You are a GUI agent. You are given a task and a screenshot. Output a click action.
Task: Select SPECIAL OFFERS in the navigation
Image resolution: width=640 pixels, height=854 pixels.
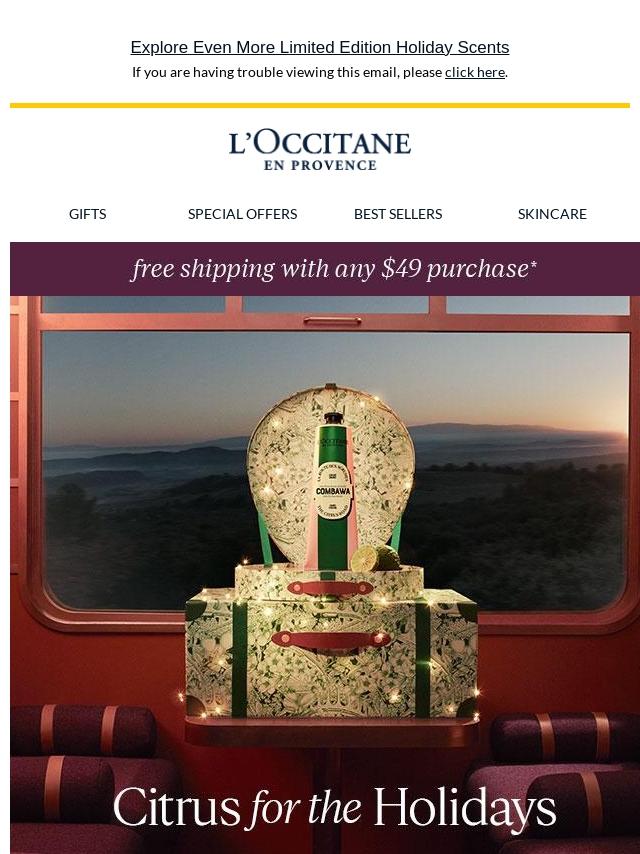pyautogui.click(x=242, y=214)
